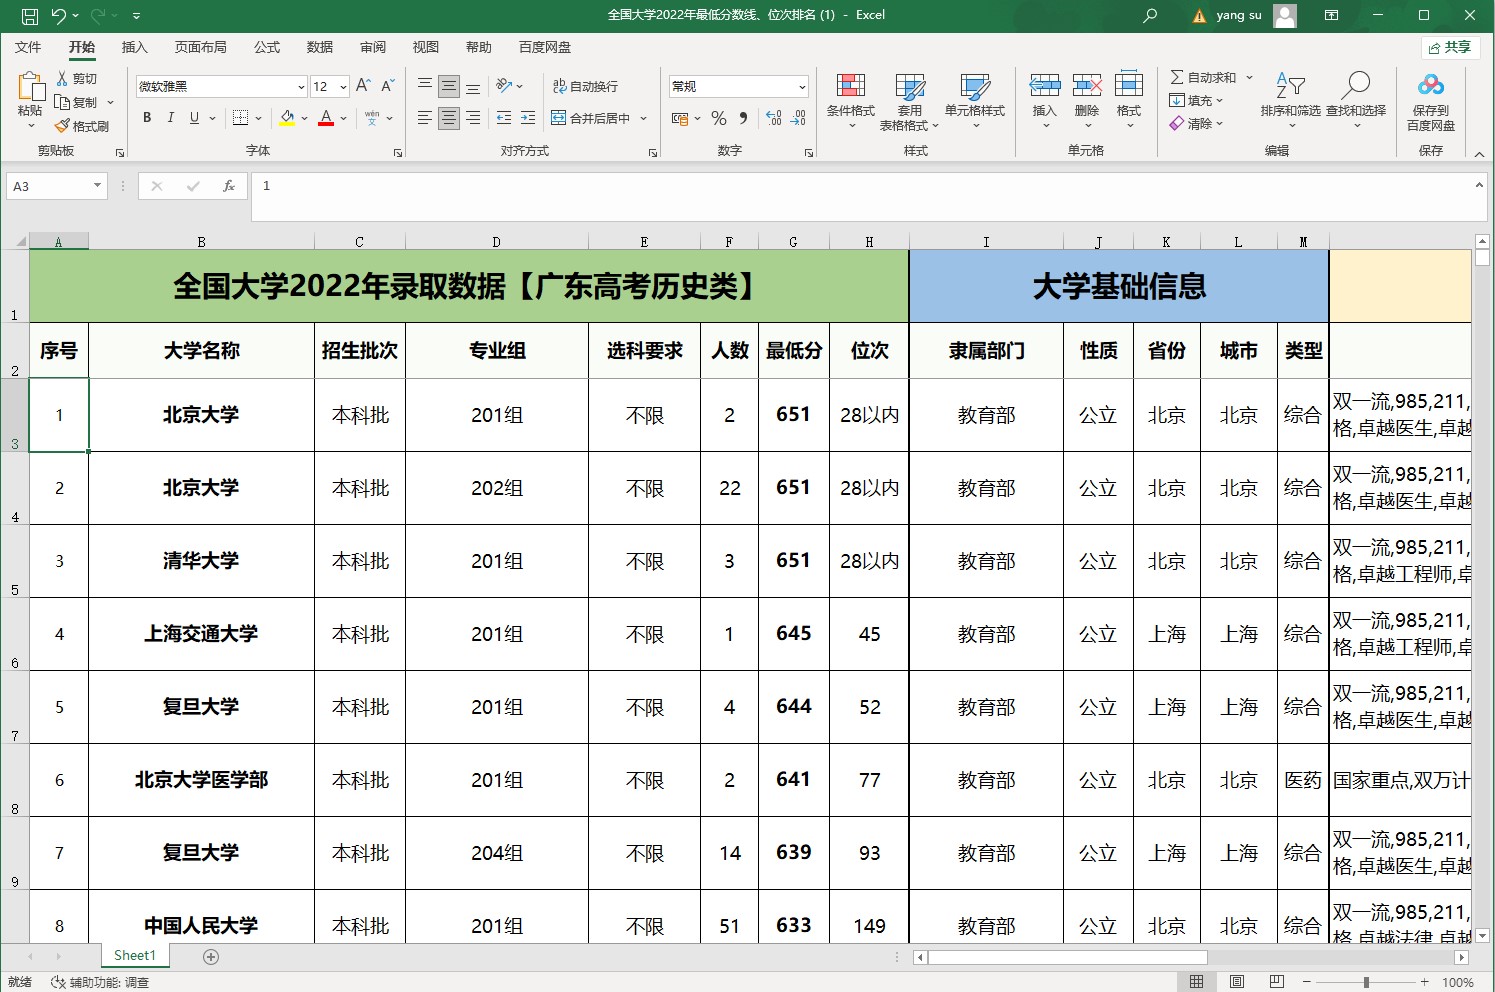The image size is (1495, 992).
Task: Open the number format dropdown 常规
Action: tap(802, 87)
